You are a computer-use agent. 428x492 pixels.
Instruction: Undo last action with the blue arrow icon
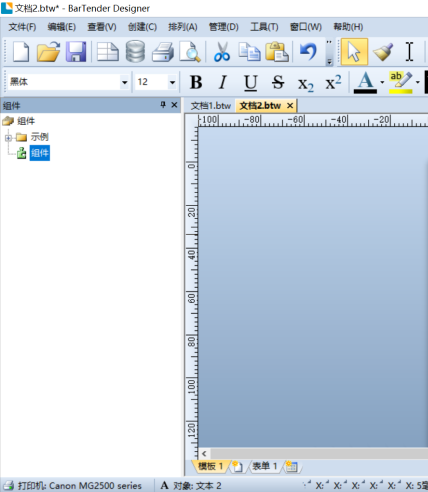308,52
